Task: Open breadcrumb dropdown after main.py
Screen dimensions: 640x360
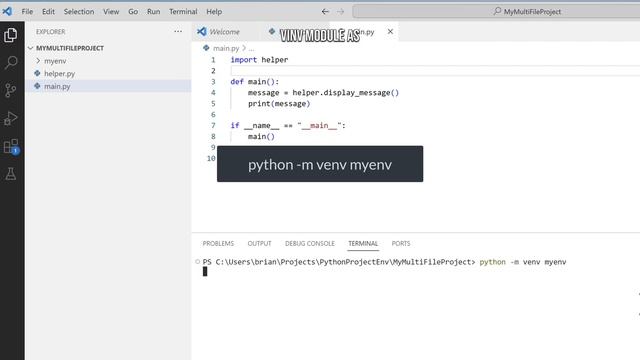Action: pyautogui.click(x=251, y=49)
